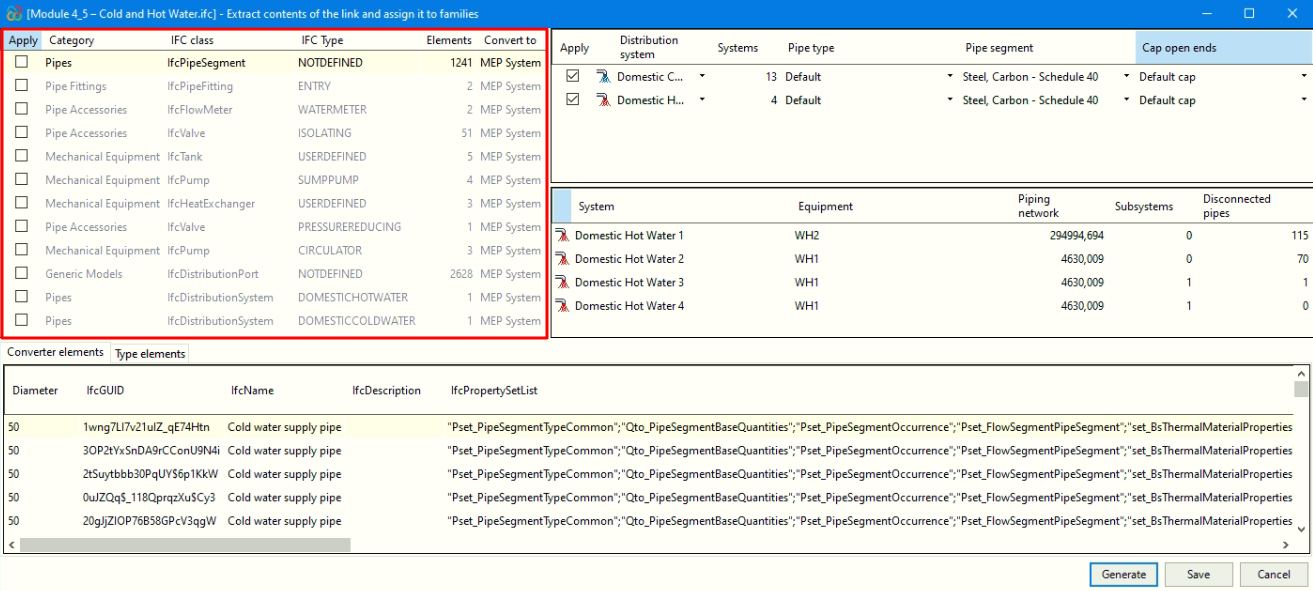The height and width of the screenshot is (591, 1313).
Task: Click the Save button
Action: pos(1198,574)
